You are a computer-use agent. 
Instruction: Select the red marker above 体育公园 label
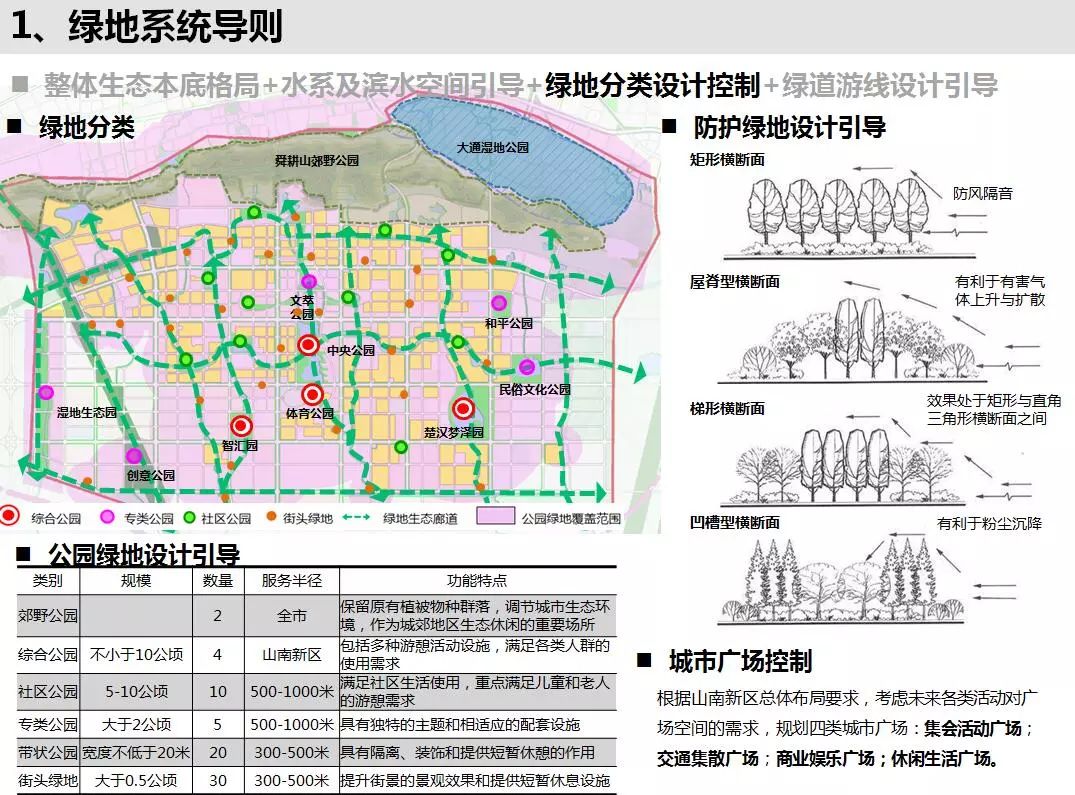pos(313,394)
